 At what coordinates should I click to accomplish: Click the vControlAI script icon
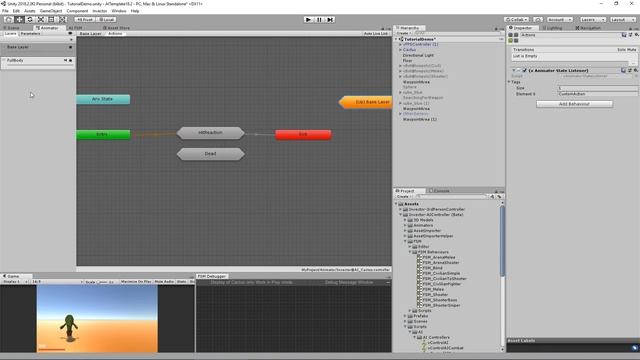(424, 343)
